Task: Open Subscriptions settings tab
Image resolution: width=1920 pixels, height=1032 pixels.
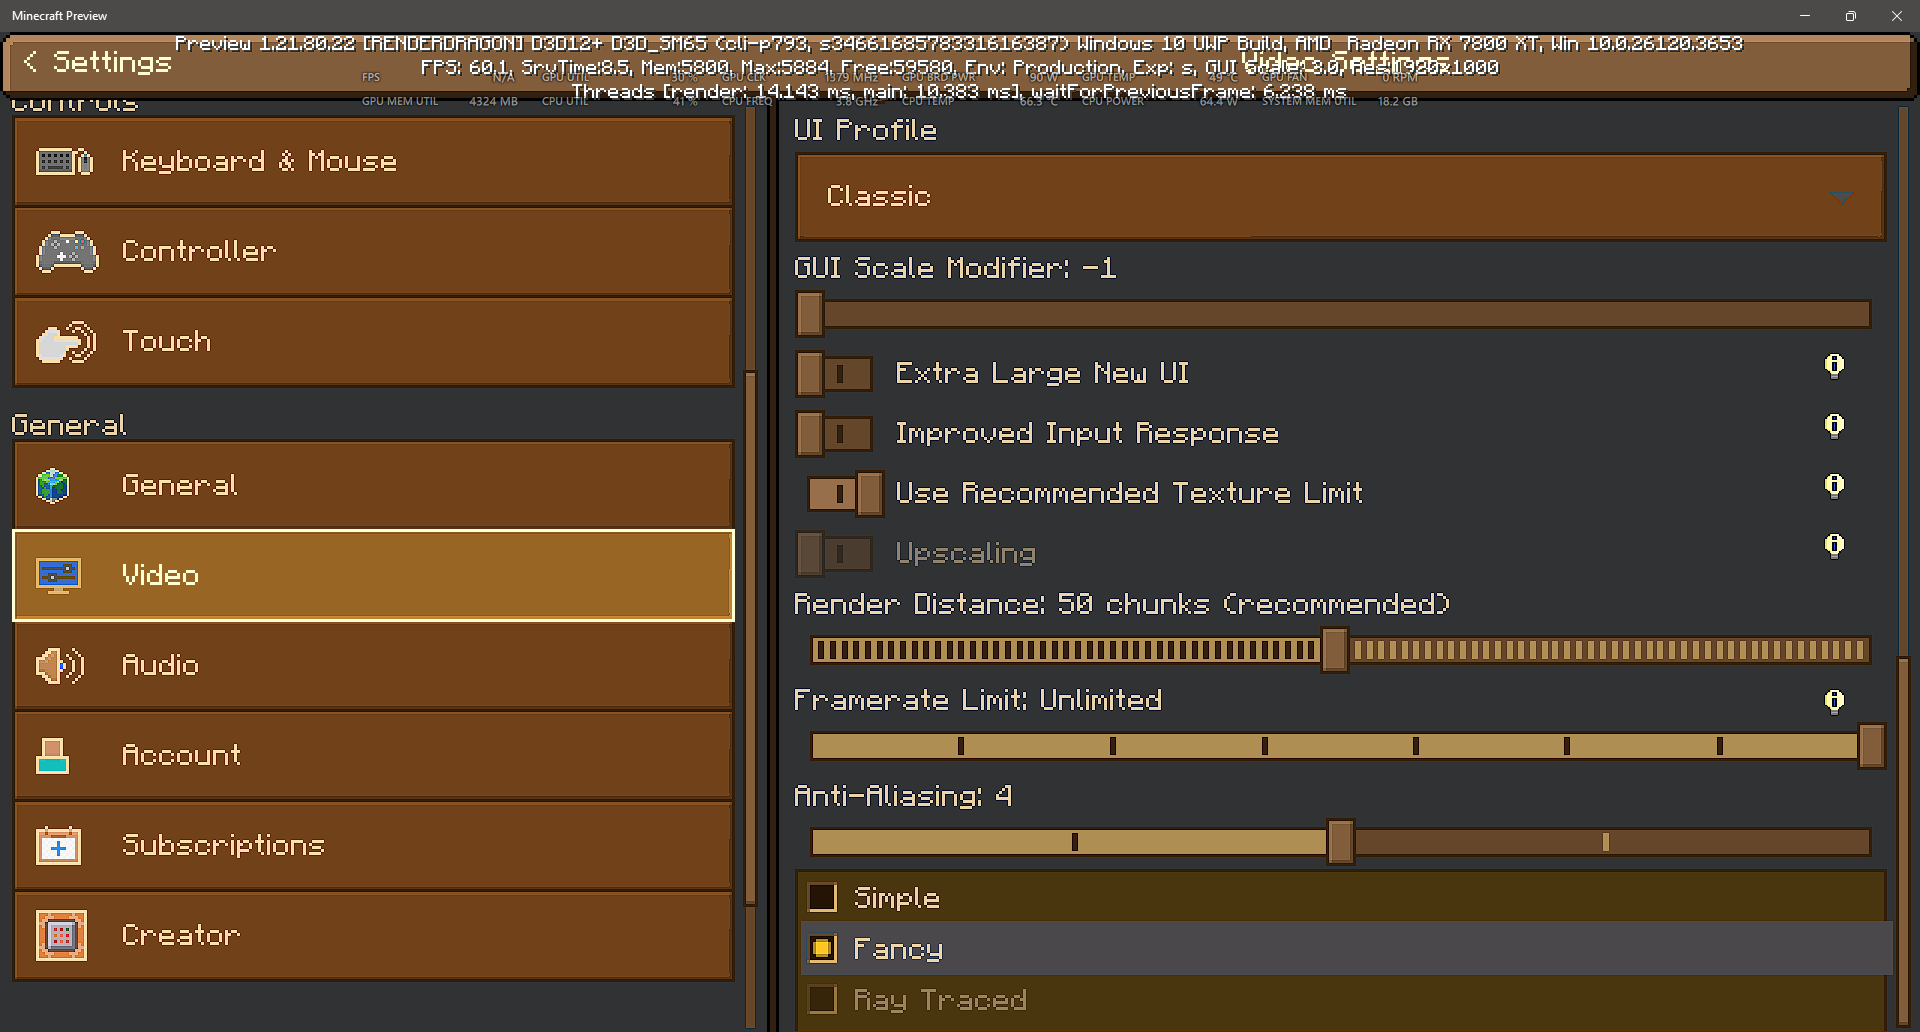Action: [373, 846]
